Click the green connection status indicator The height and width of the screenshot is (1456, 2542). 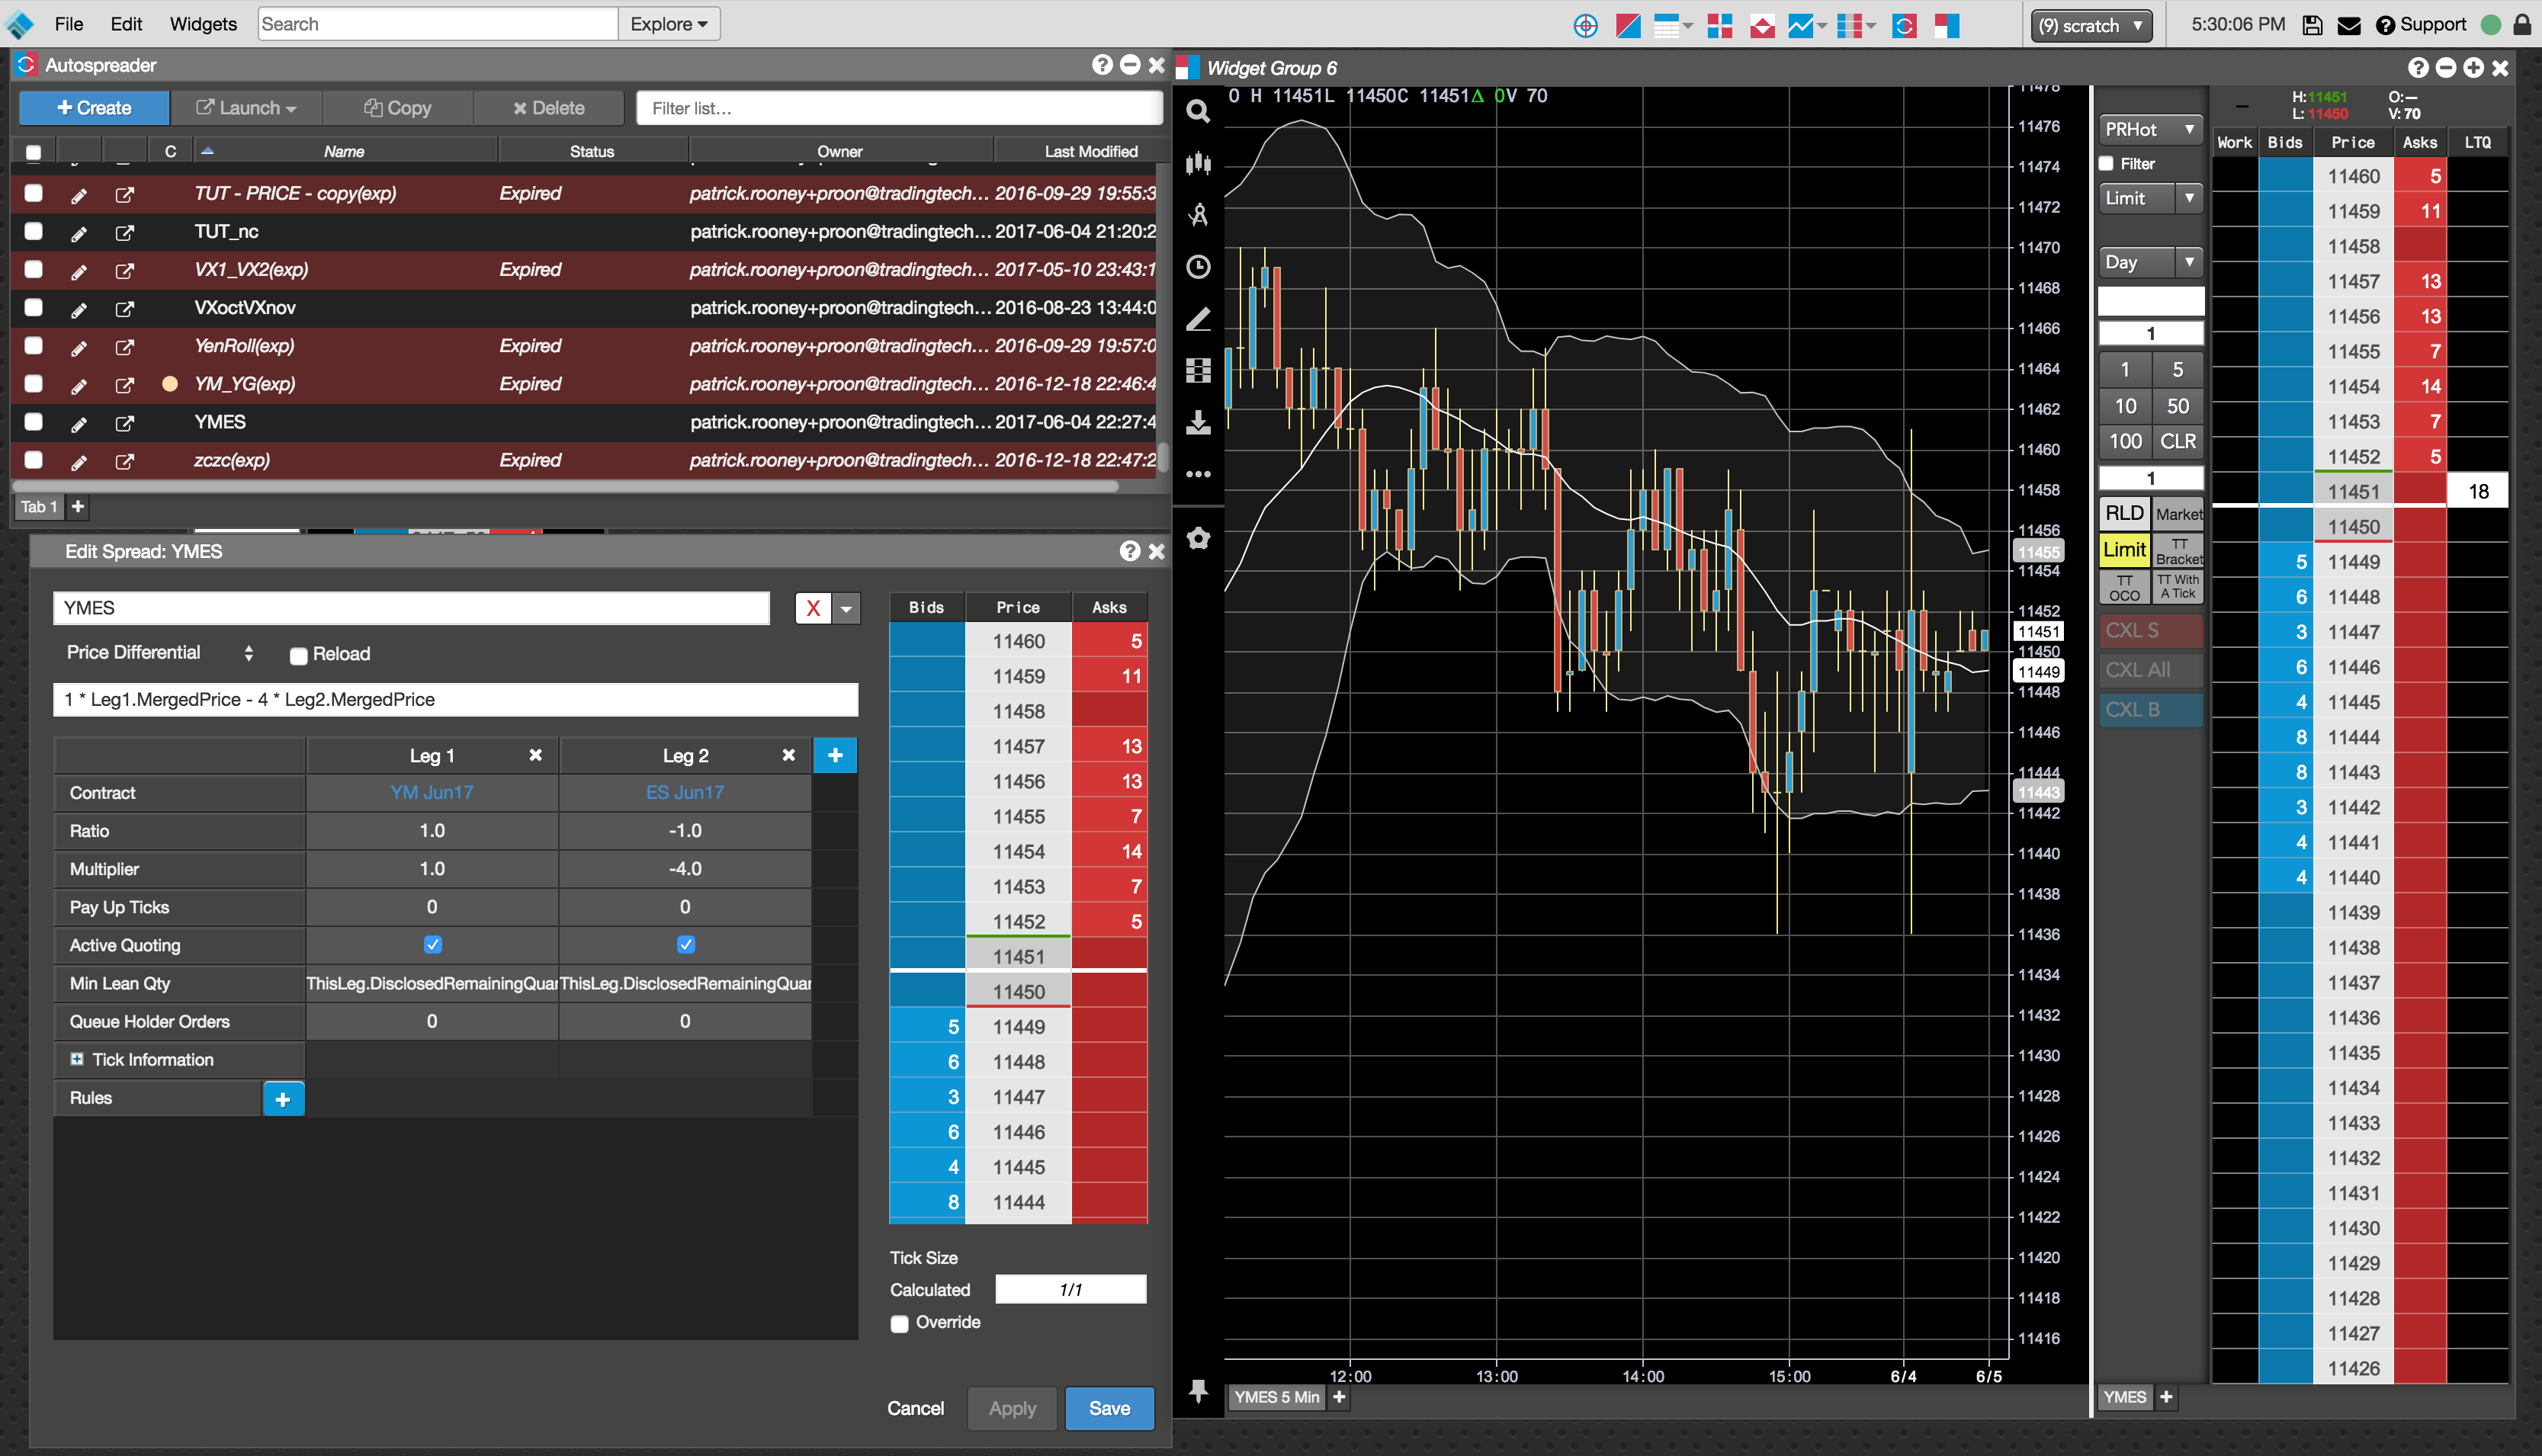2491,25
